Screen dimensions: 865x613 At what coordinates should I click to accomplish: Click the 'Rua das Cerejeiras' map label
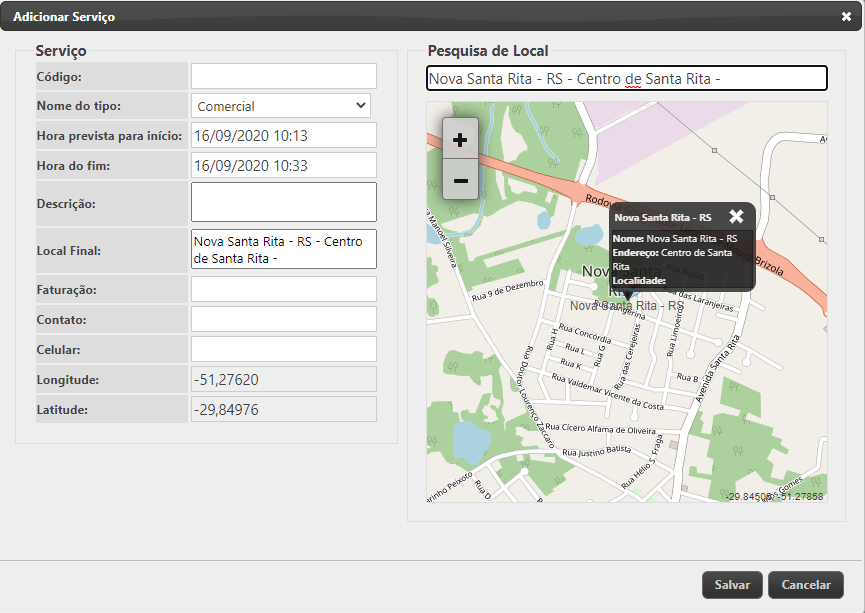click(x=628, y=356)
